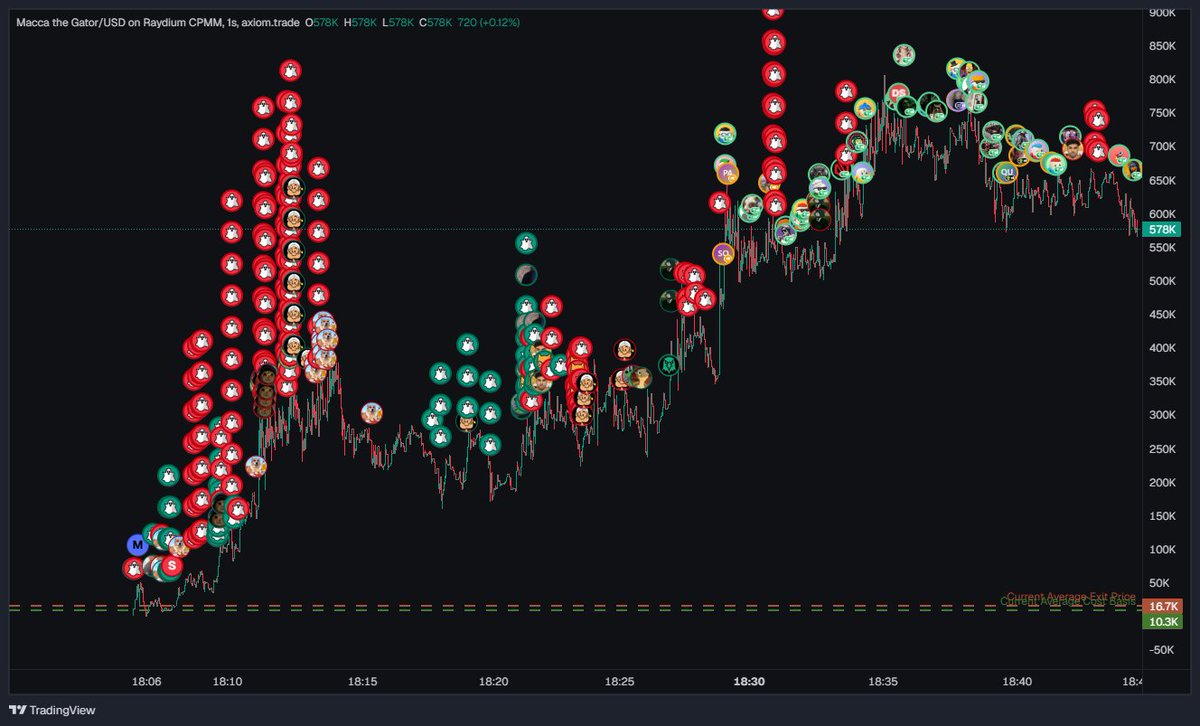Click the 250K price axis label
1200x726 pixels.
tap(1162, 449)
